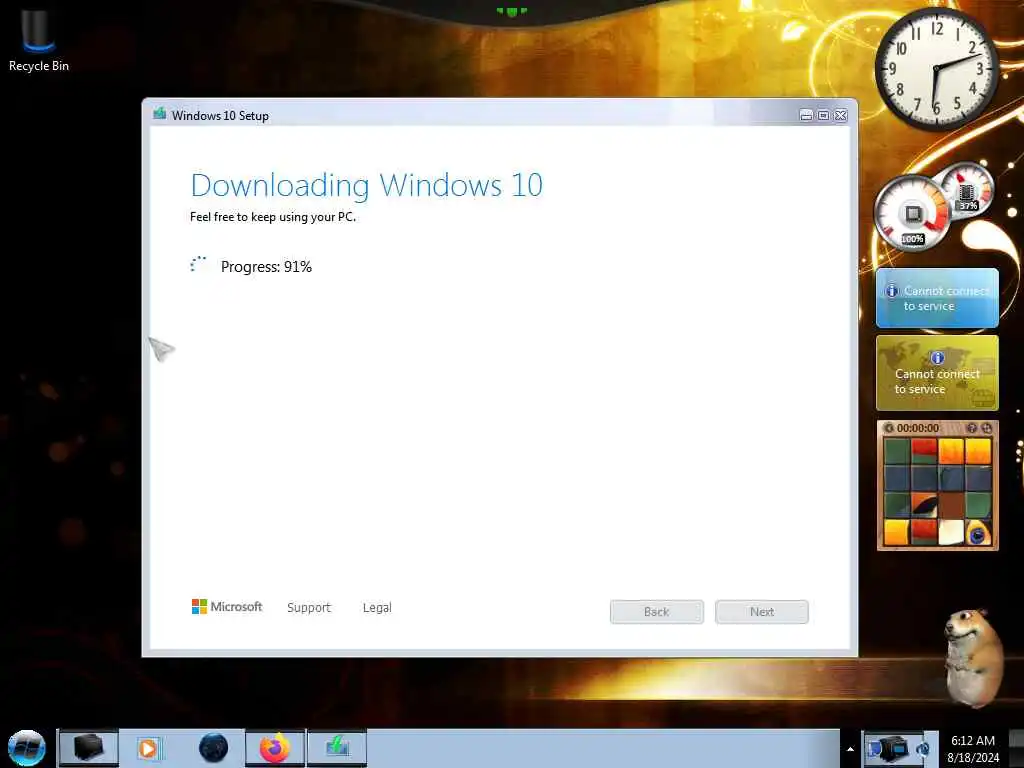1024x768 pixels.
Task: Click the green sidebar handle at screen top
Action: pyautogui.click(x=512, y=11)
